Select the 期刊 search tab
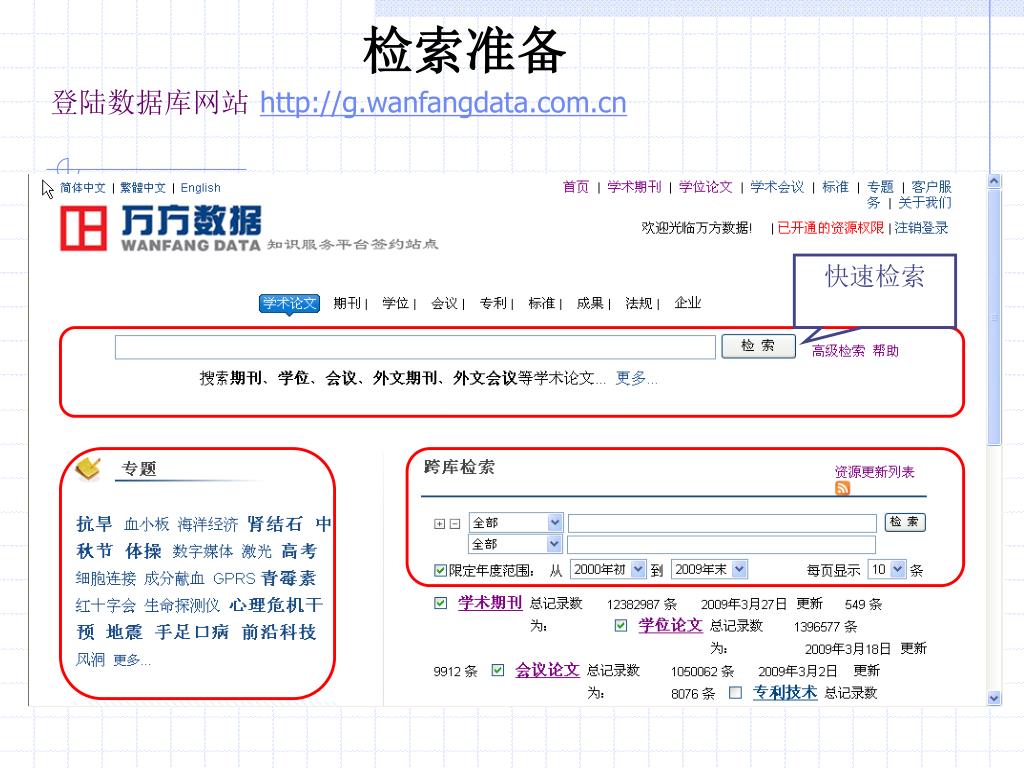Image resolution: width=1024 pixels, height=768 pixels. coord(347,303)
